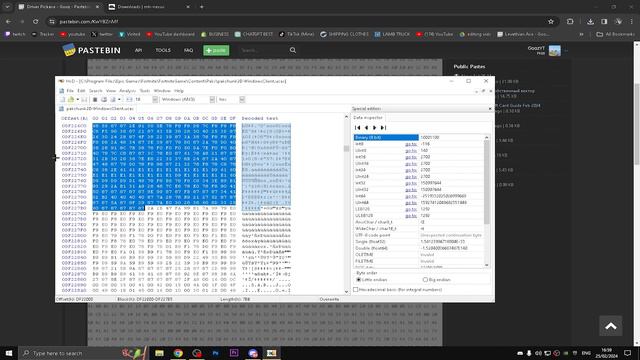Click go to link for Int8 row

coord(411,144)
